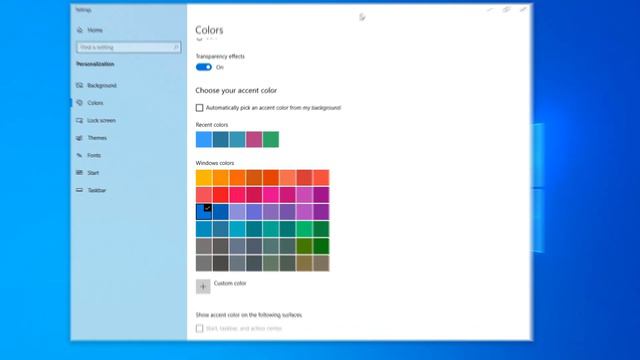Click the Themes icon in sidebar
The height and width of the screenshot is (360, 640).
coord(80,138)
